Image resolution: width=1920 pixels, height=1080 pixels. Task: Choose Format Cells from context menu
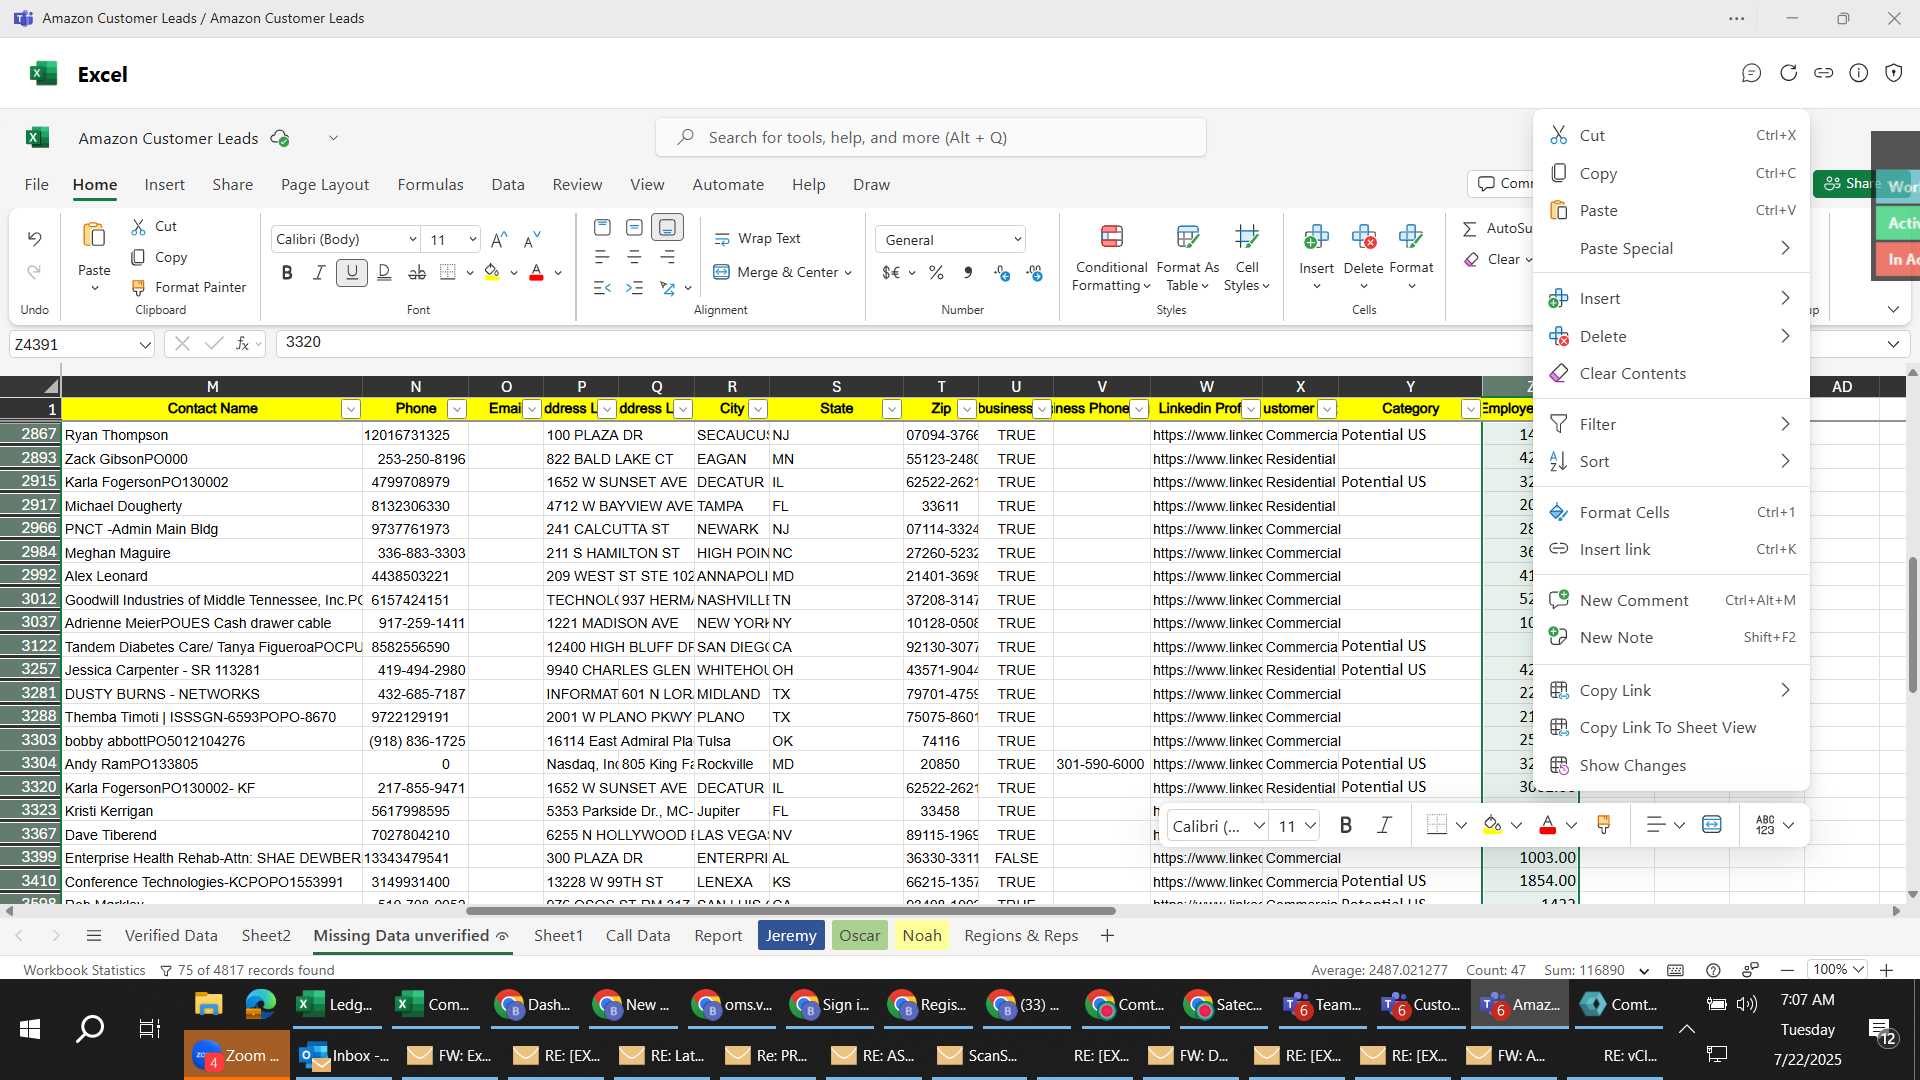click(1671, 512)
